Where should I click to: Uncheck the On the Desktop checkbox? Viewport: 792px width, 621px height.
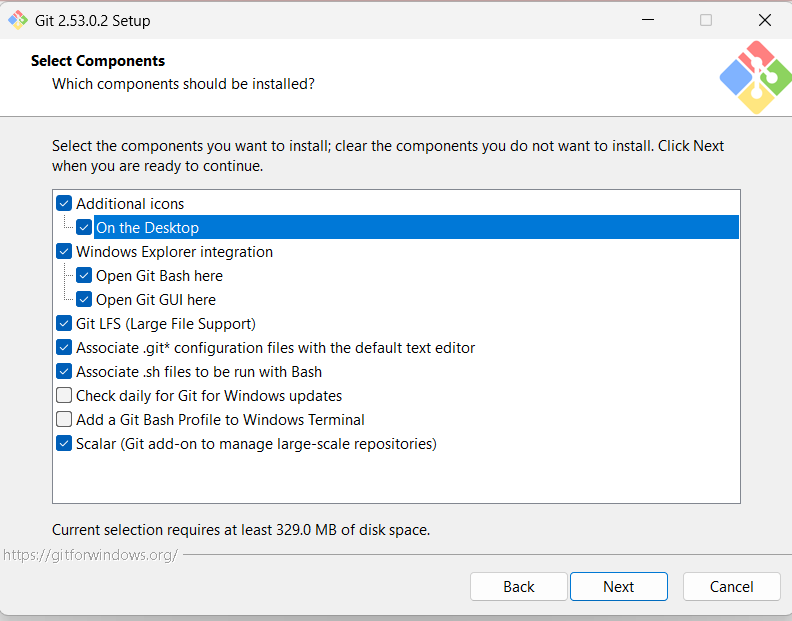click(84, 227)
